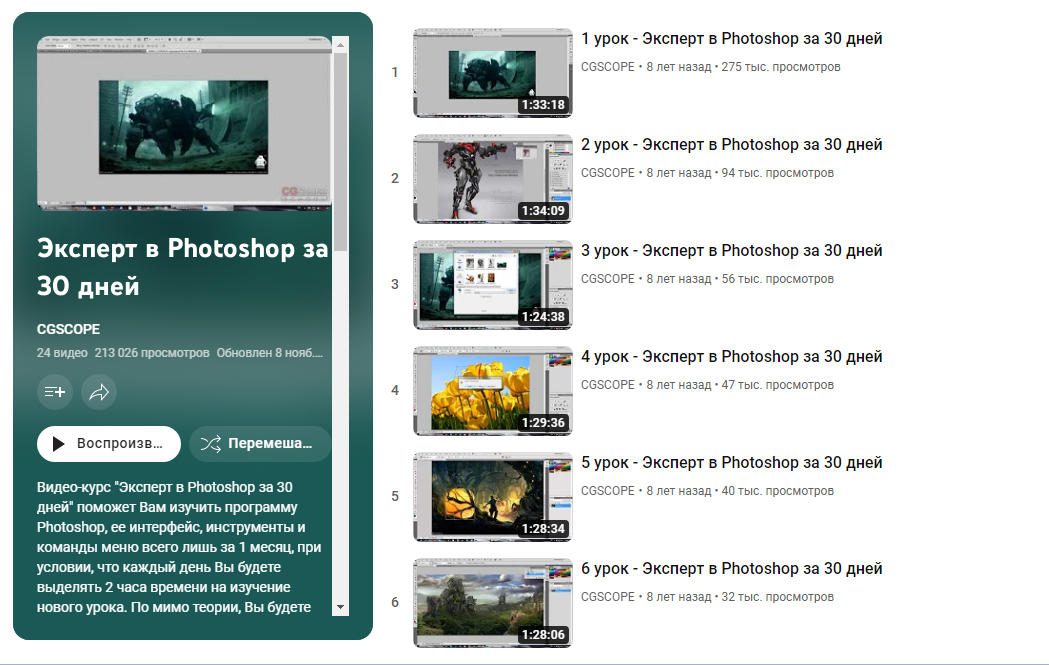Click the '24 видео' count text
Image resolution: width=1049 pixels, height=665 pixels.
62,353
